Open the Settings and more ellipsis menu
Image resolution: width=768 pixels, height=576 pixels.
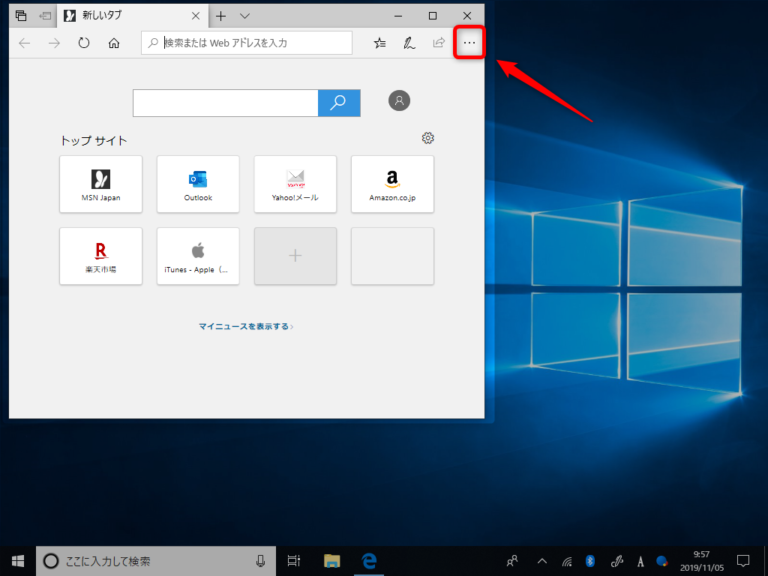[x=469, y=43]
